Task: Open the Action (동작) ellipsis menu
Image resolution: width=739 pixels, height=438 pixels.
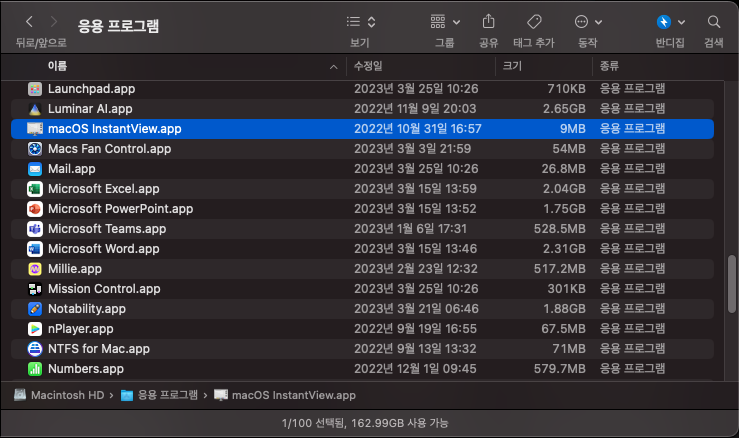Action: pos(588,22)
